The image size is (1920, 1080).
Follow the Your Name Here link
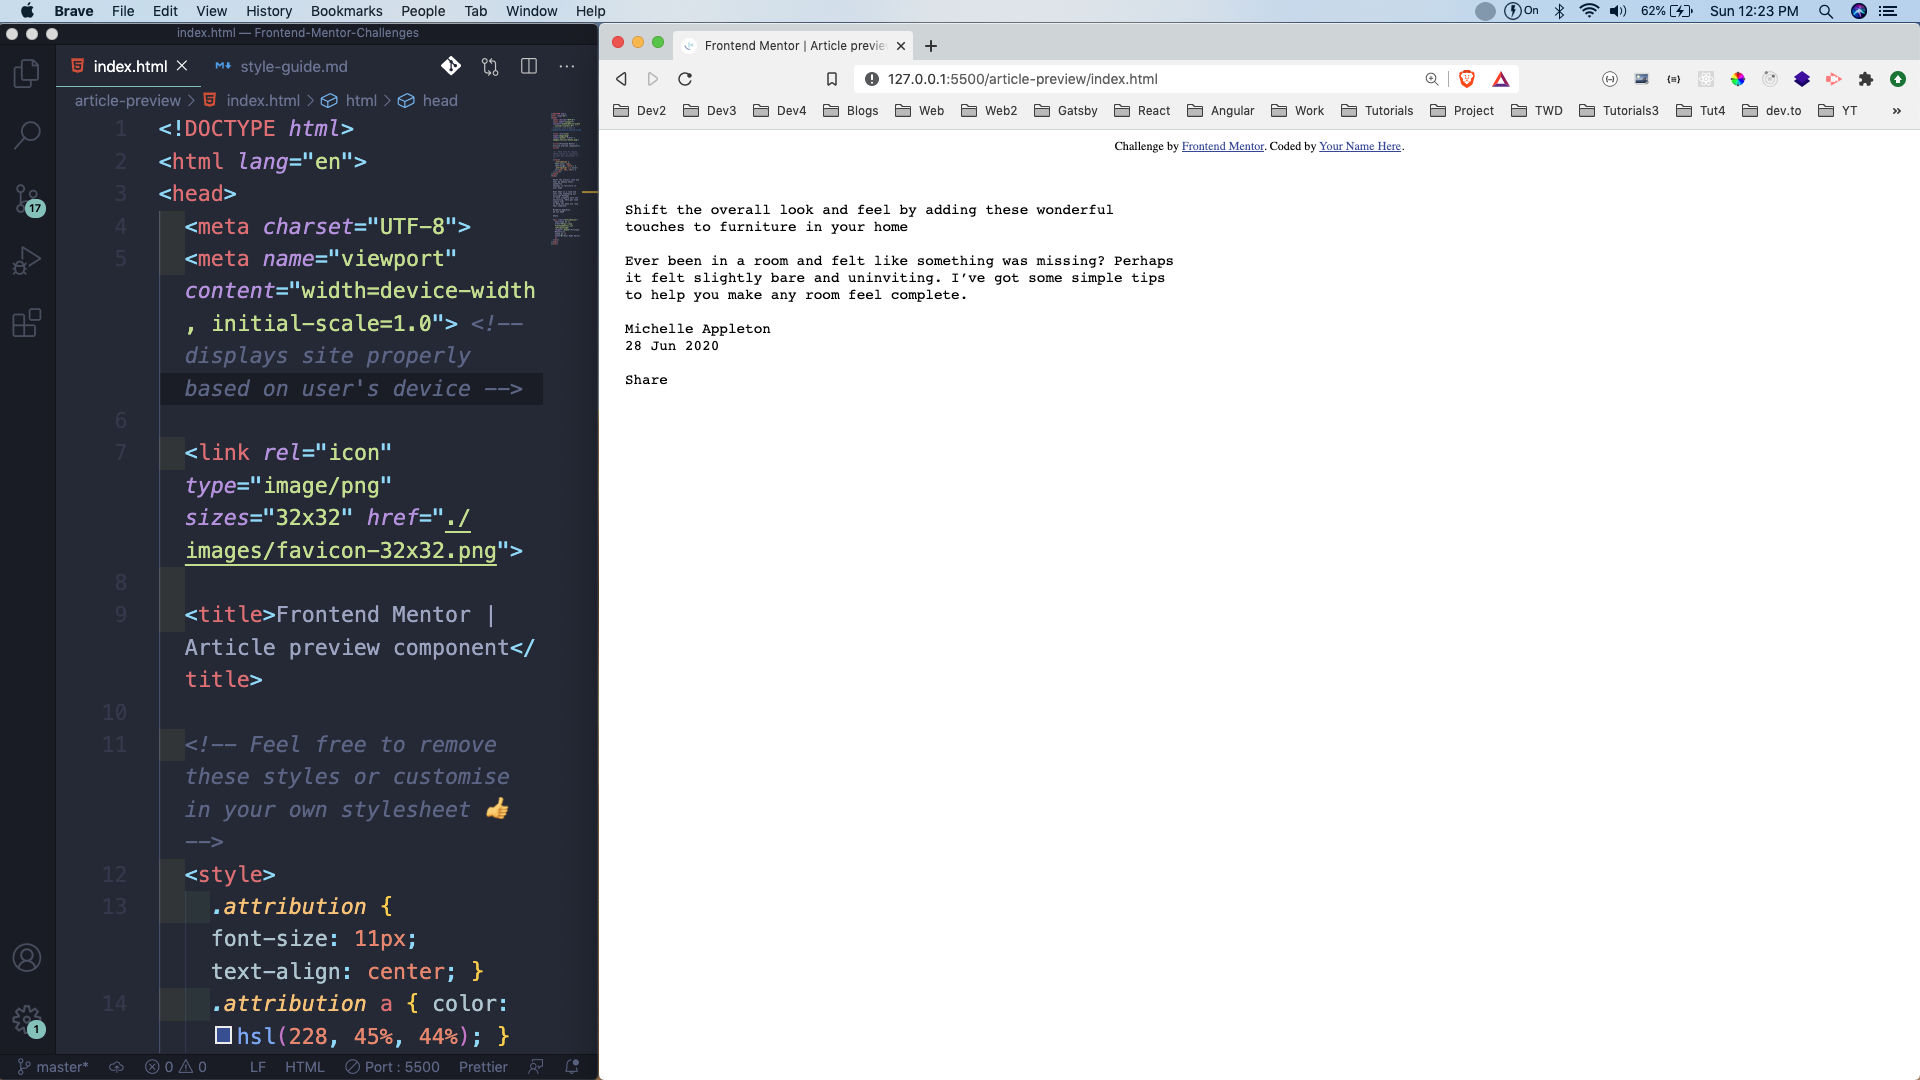coord(1359,146)
